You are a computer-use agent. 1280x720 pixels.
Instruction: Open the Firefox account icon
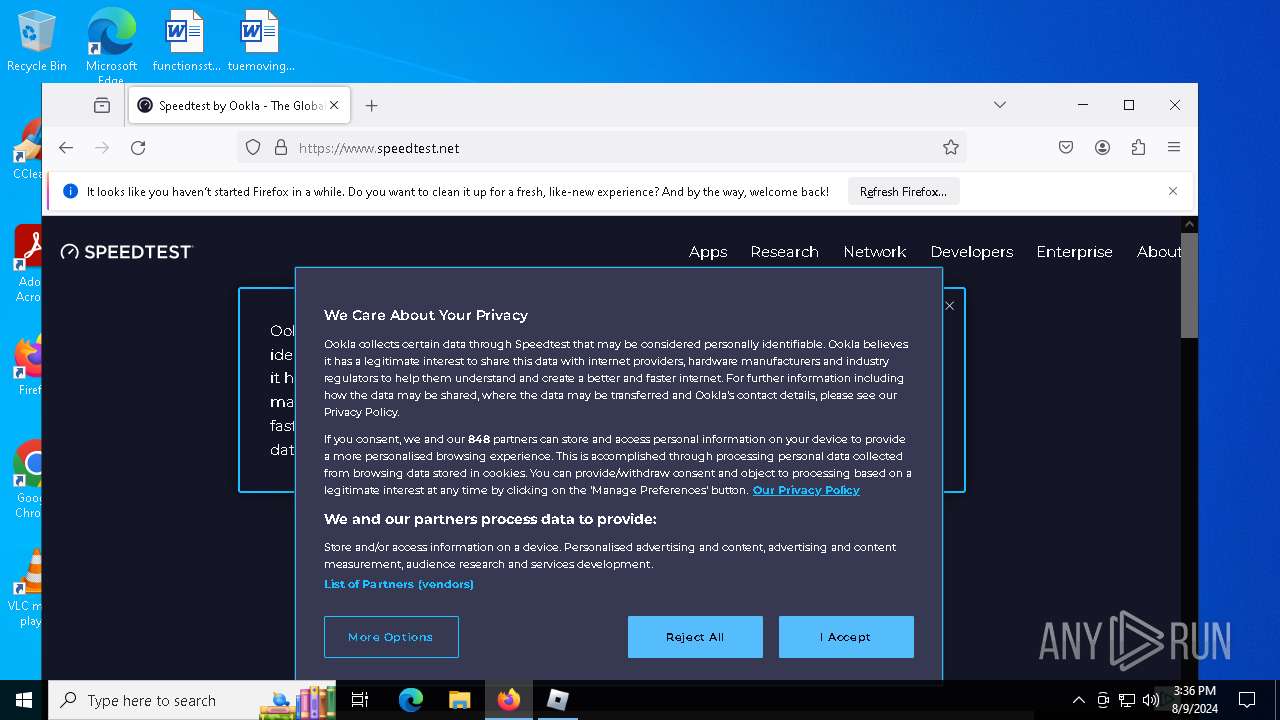pyautogui.click(x=1102, y=147)
